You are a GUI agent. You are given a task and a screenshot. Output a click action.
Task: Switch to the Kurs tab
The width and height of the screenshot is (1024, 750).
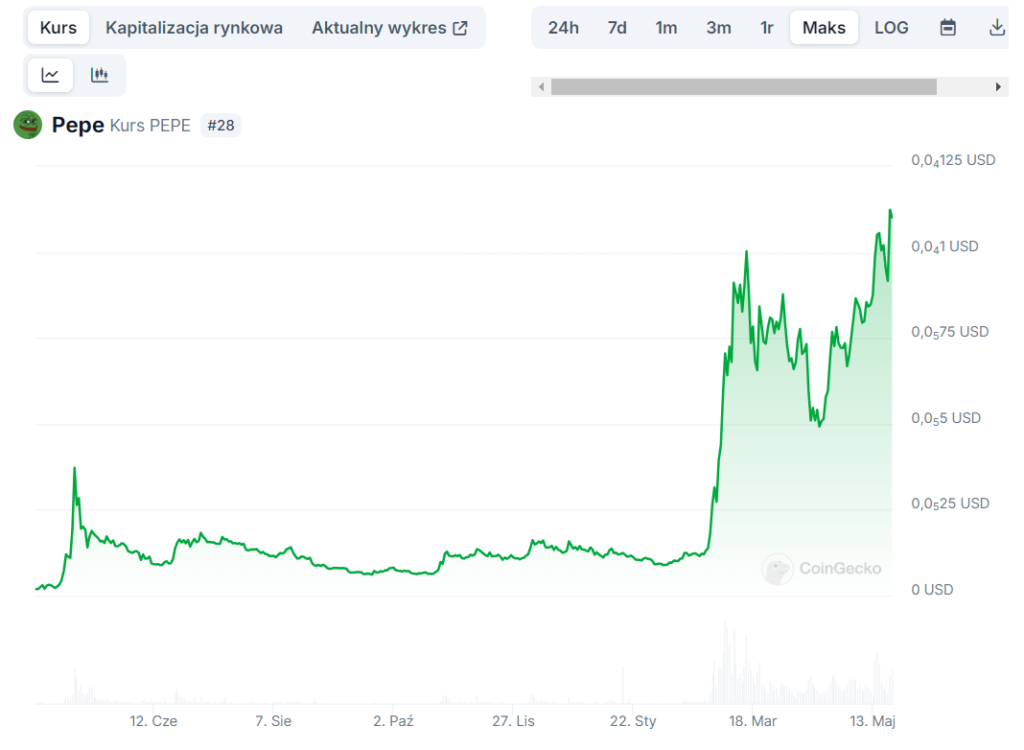[58, 28]
